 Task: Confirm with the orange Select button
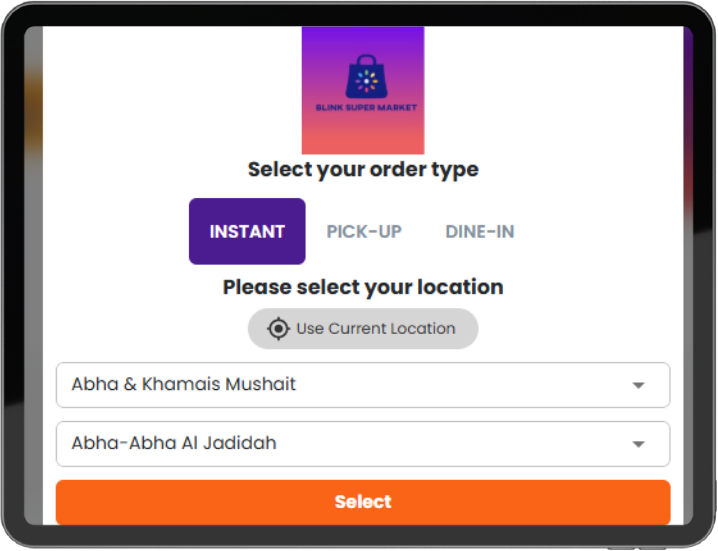click(363, 502)
